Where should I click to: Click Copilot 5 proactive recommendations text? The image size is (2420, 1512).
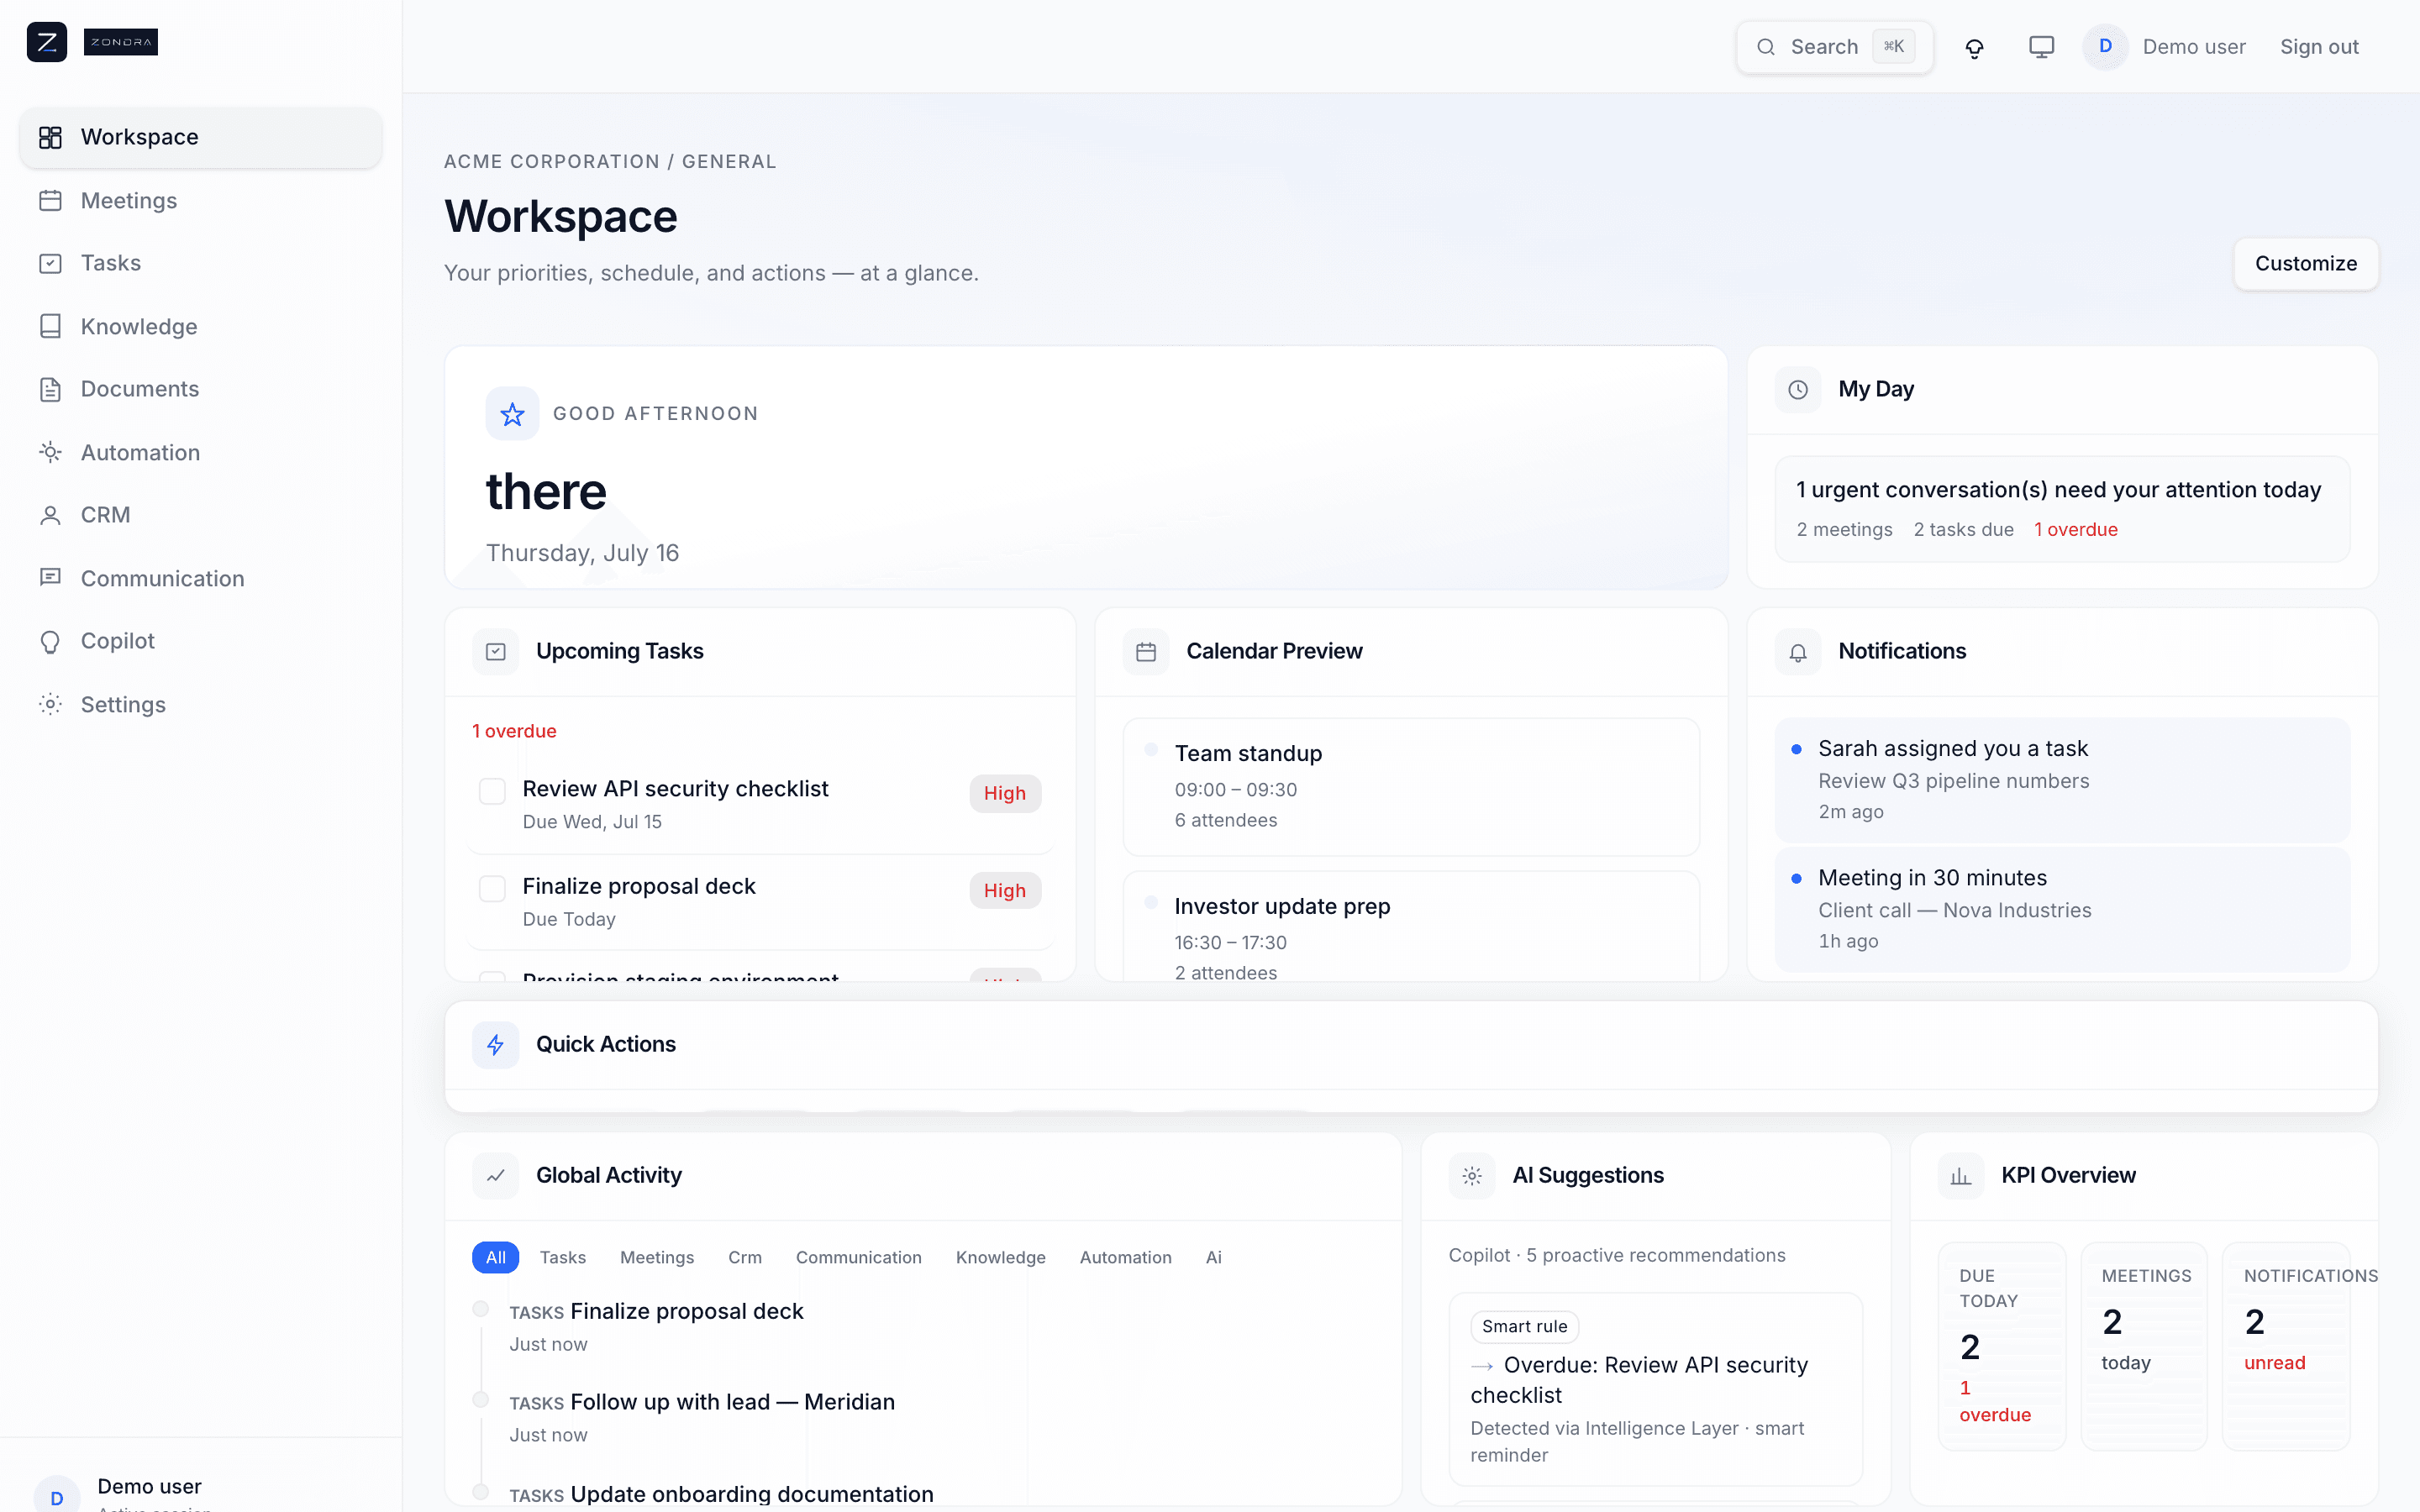click(1617, 1255)
